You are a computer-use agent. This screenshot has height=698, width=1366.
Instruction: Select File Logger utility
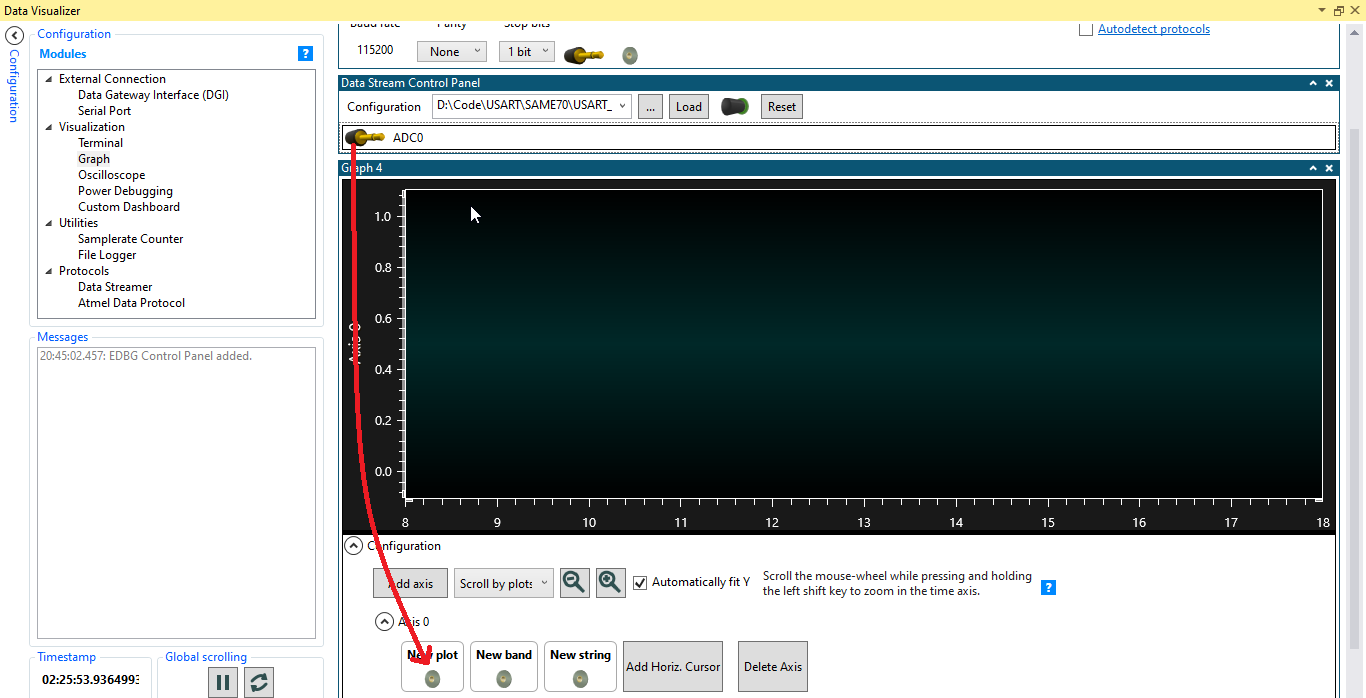(x=107, y=255)
